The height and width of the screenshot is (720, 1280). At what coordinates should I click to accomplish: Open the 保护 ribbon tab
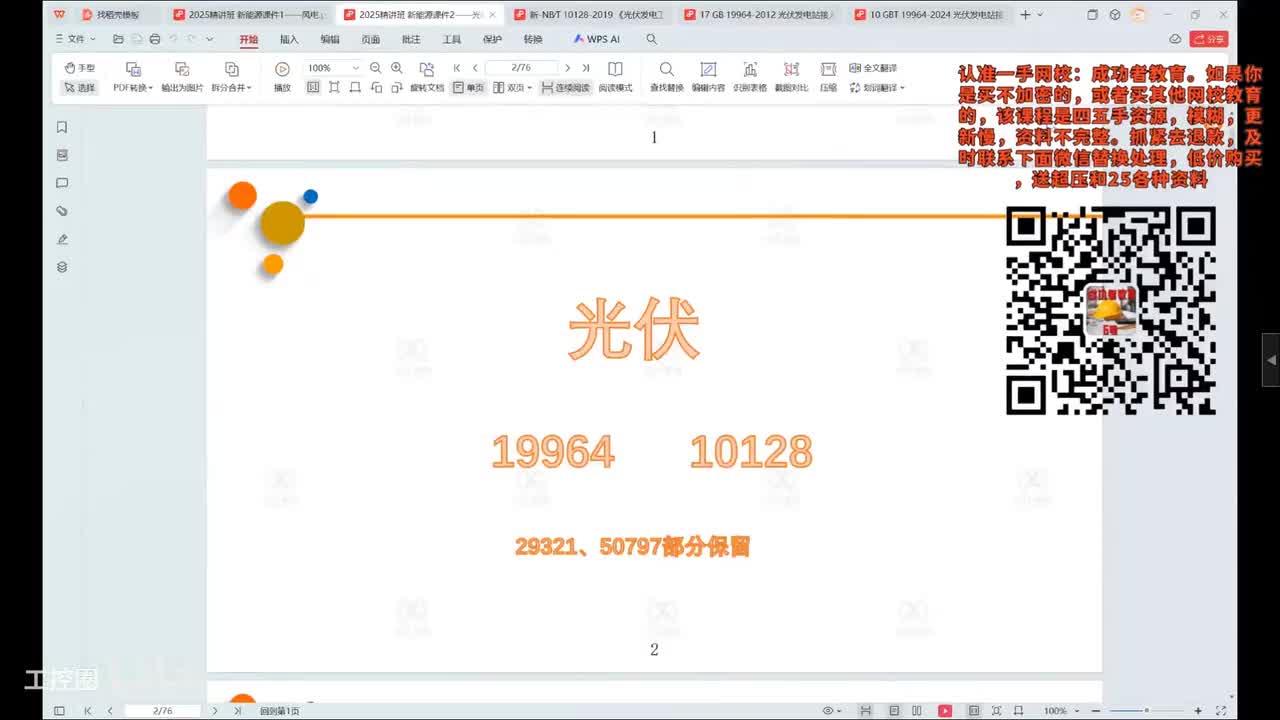pos(492,39)
